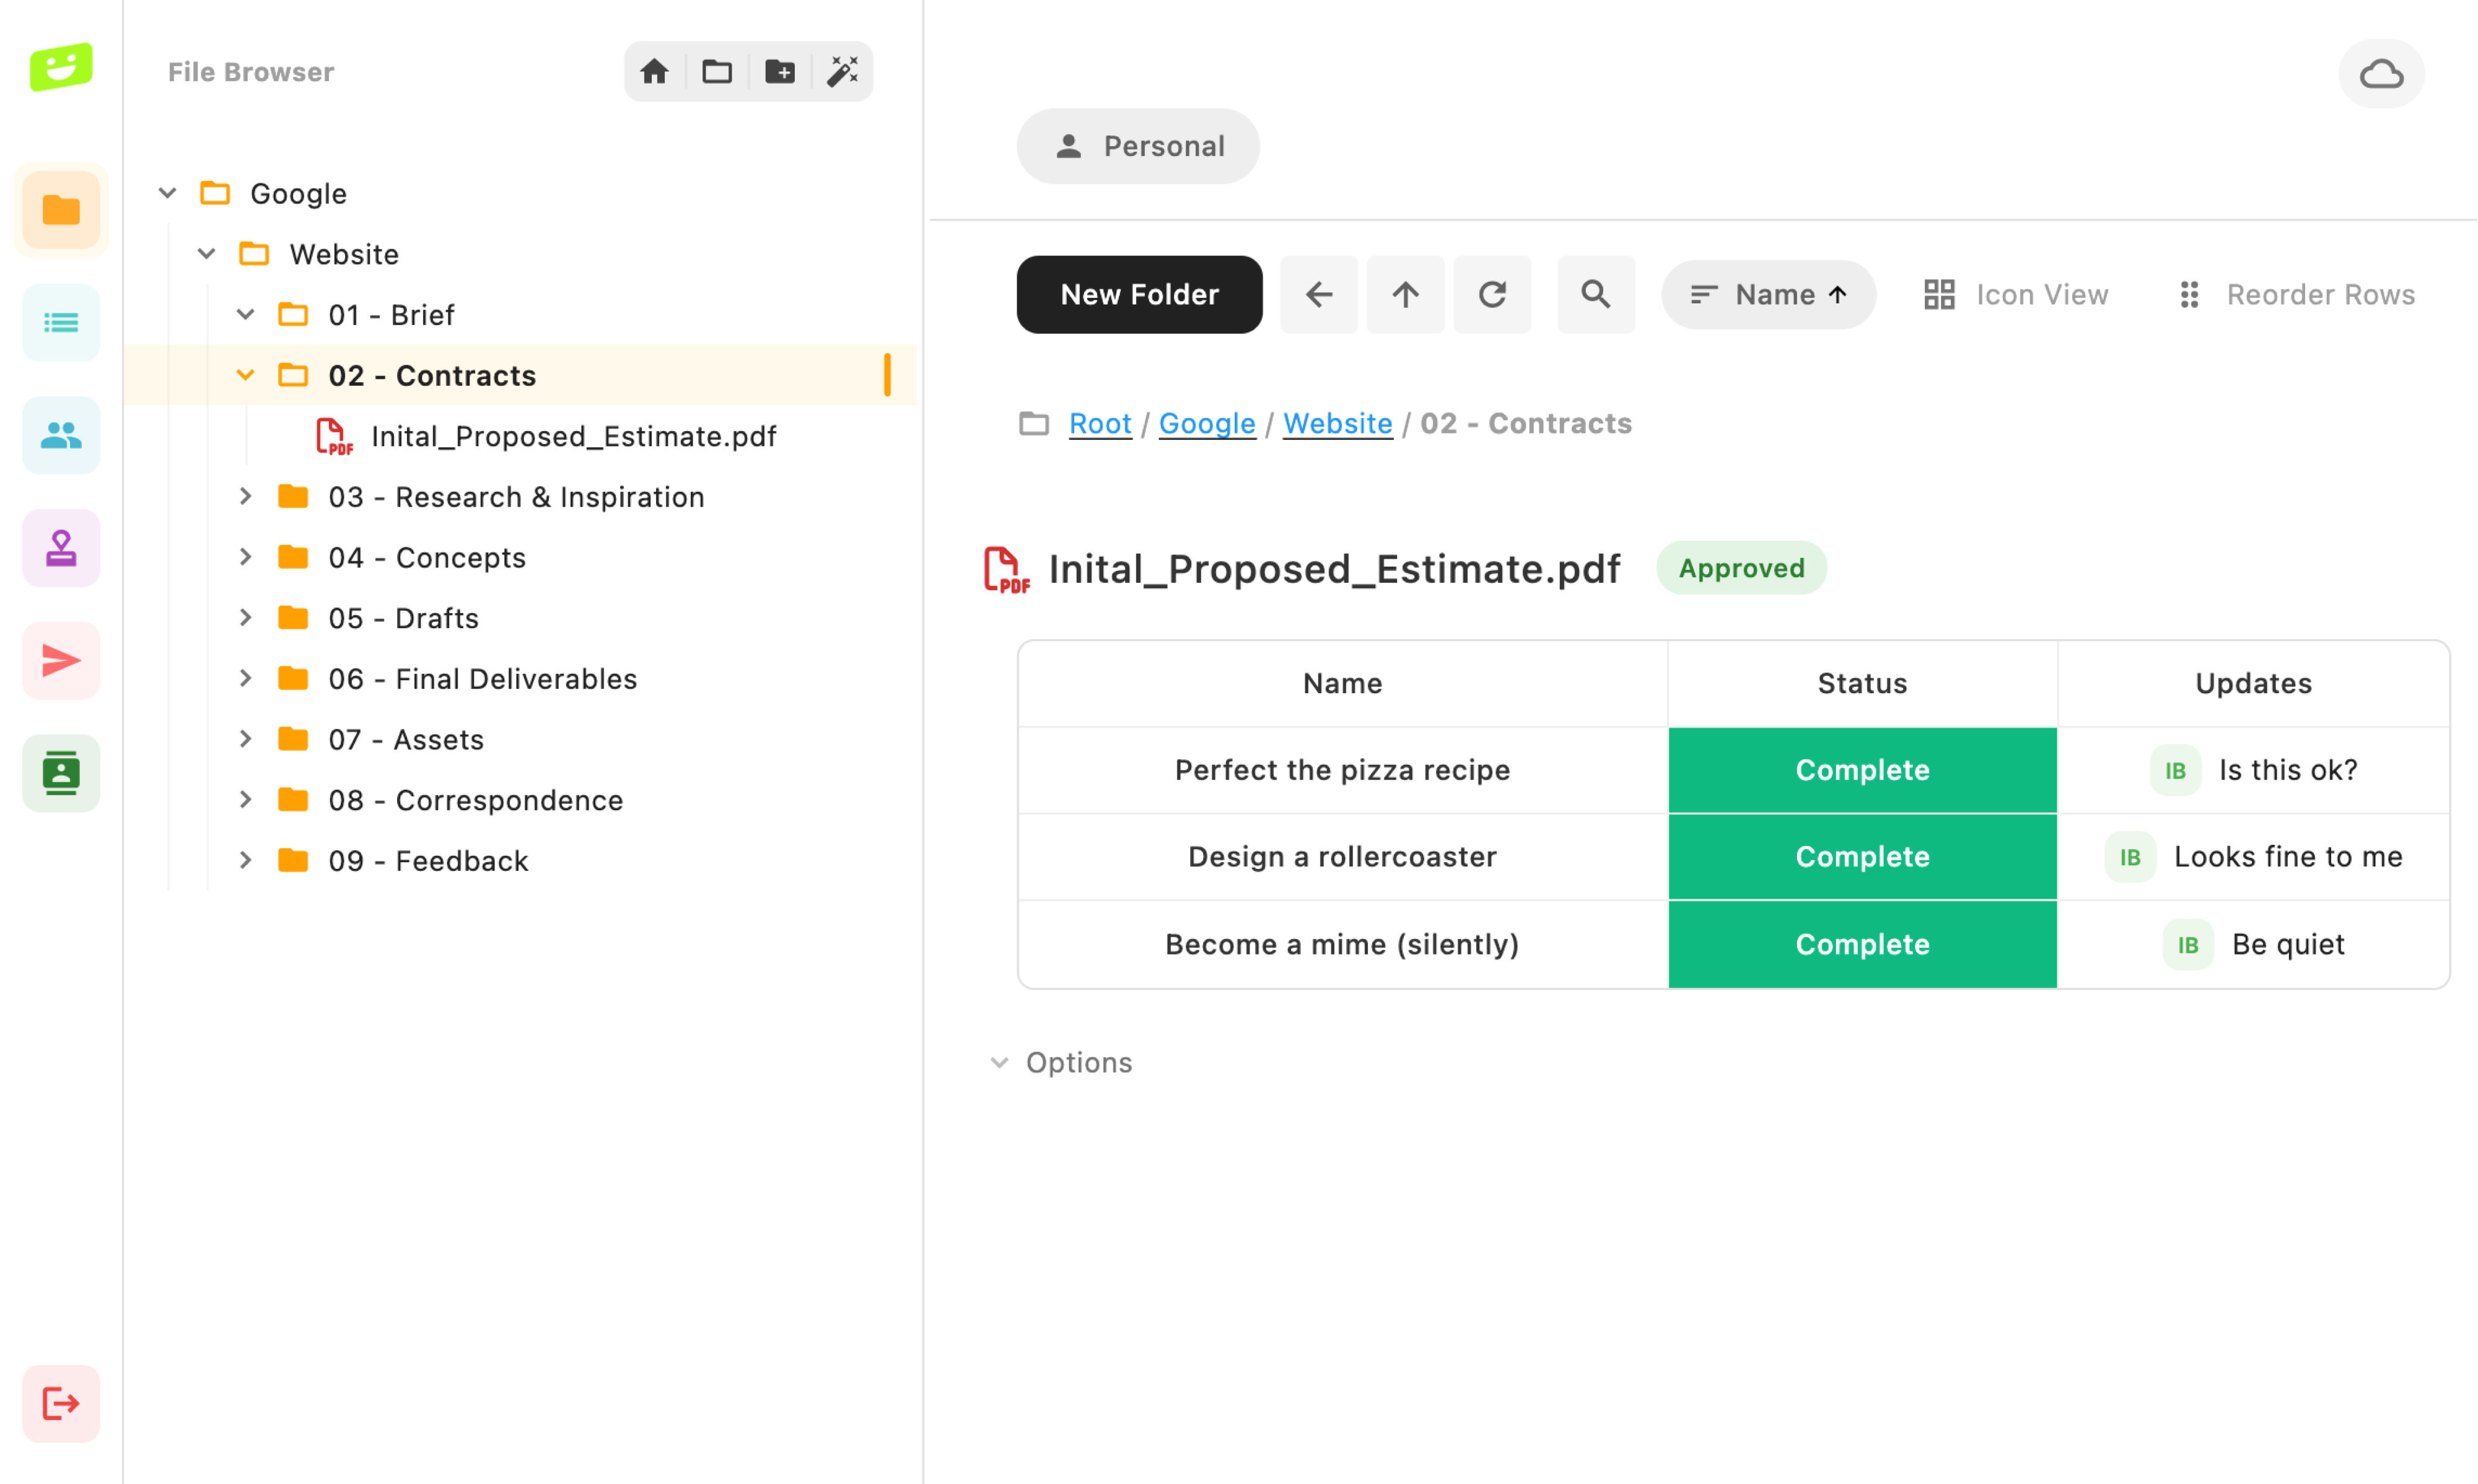Open the home directory via toolbar home icon
2478x1484 pixels.
point(655,71)
